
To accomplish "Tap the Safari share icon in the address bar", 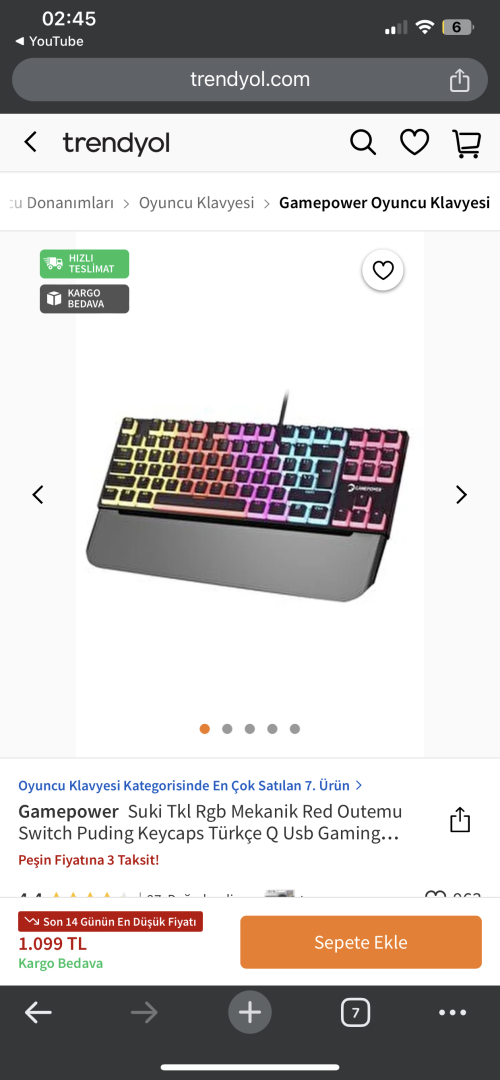I will point(459,80).
